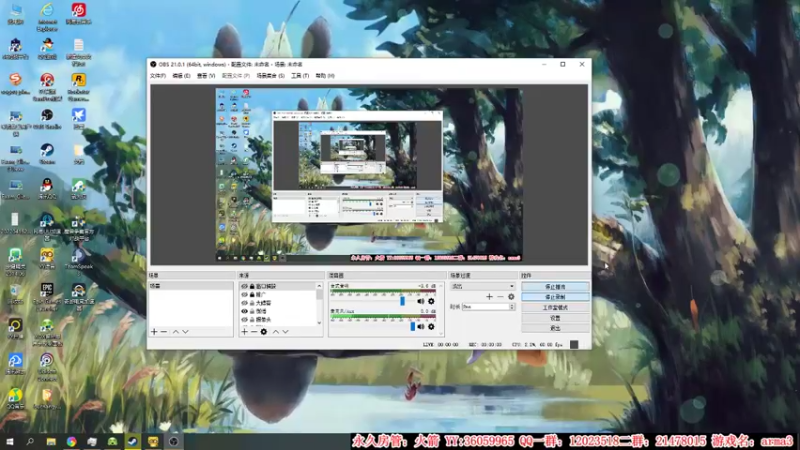The image size is (800, 450).
Task: Open the 编辑(E) menu
Action: 181,76
